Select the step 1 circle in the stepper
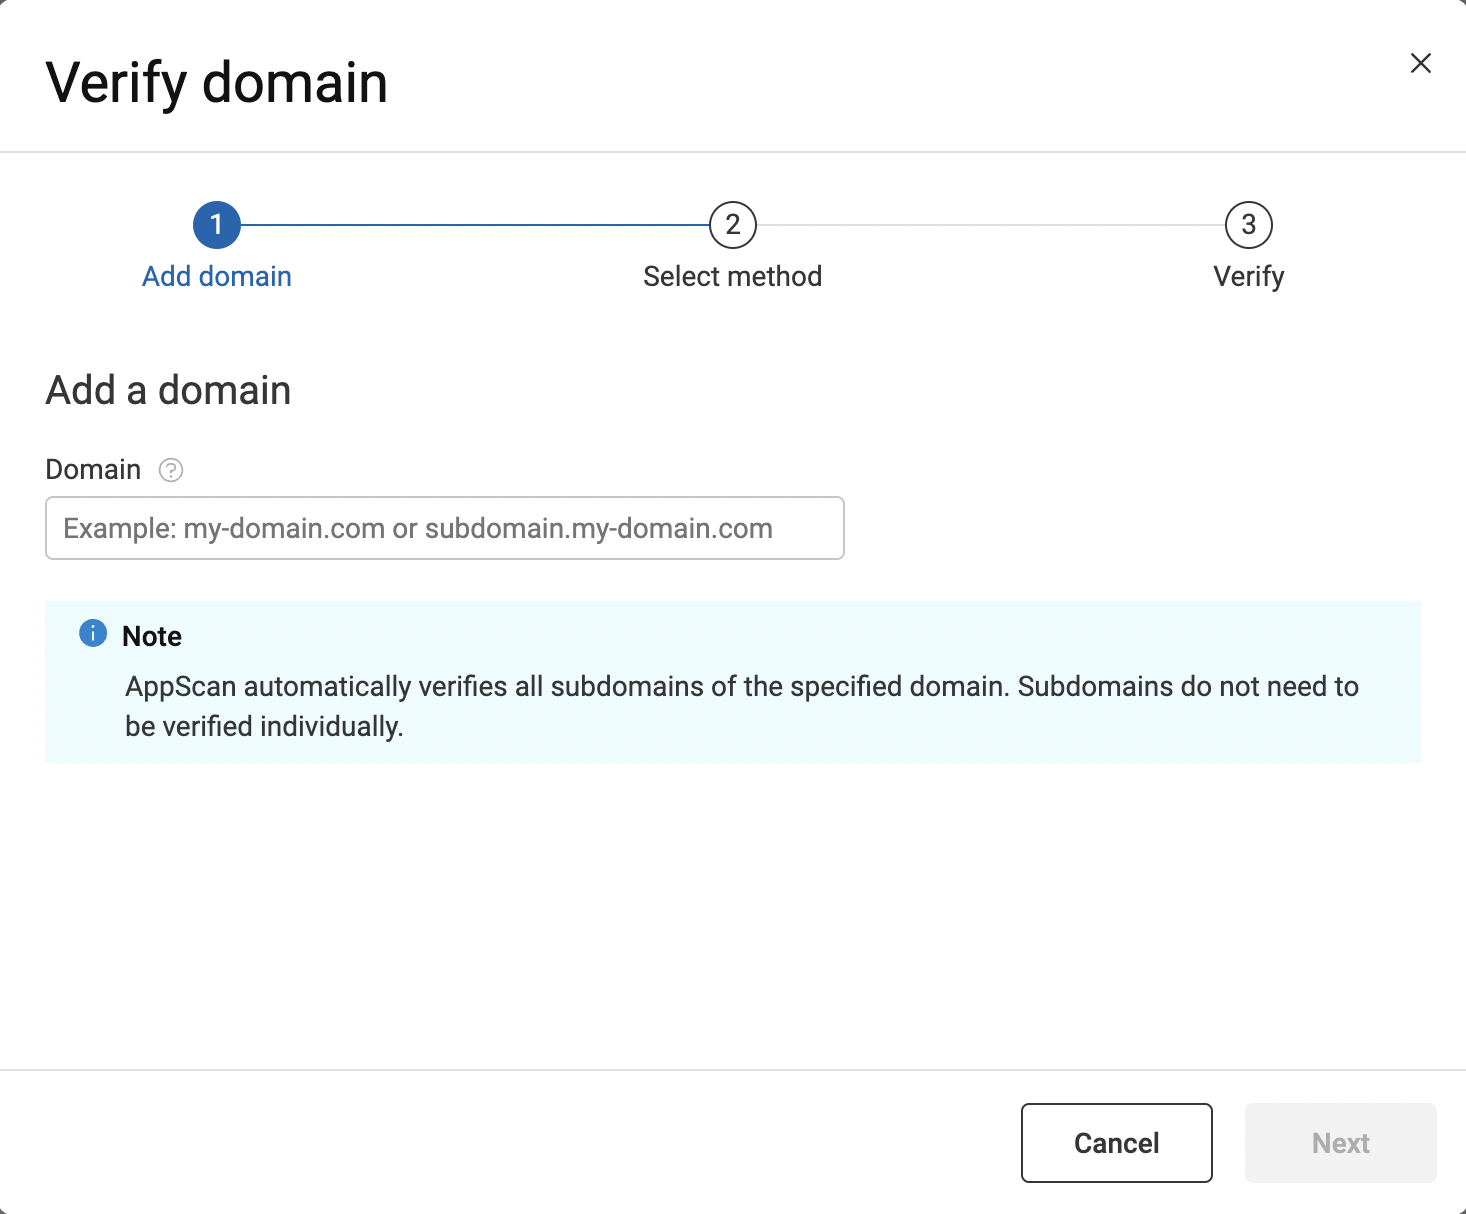Viewport: 1466px width, 1214px height. [217, 225]
